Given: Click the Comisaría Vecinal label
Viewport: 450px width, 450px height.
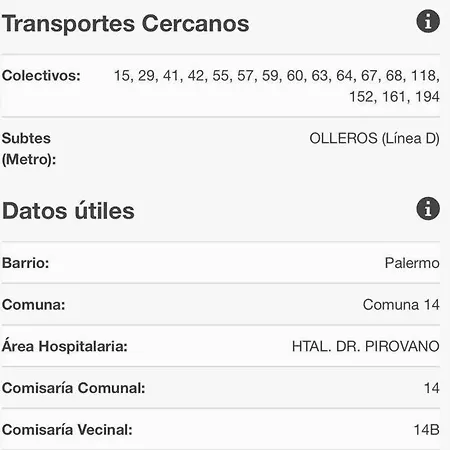Looking at the screenshot, I should pyautogui.click(x=67, y=430).
